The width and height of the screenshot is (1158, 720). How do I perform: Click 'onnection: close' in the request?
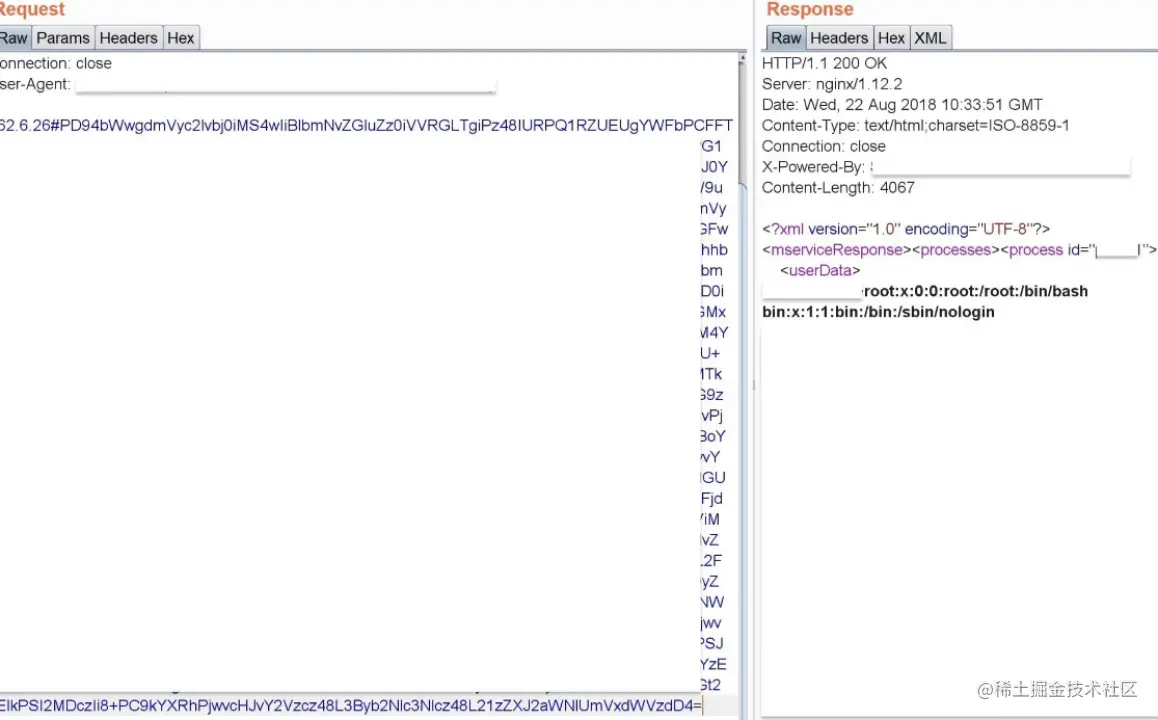point(56,64)
